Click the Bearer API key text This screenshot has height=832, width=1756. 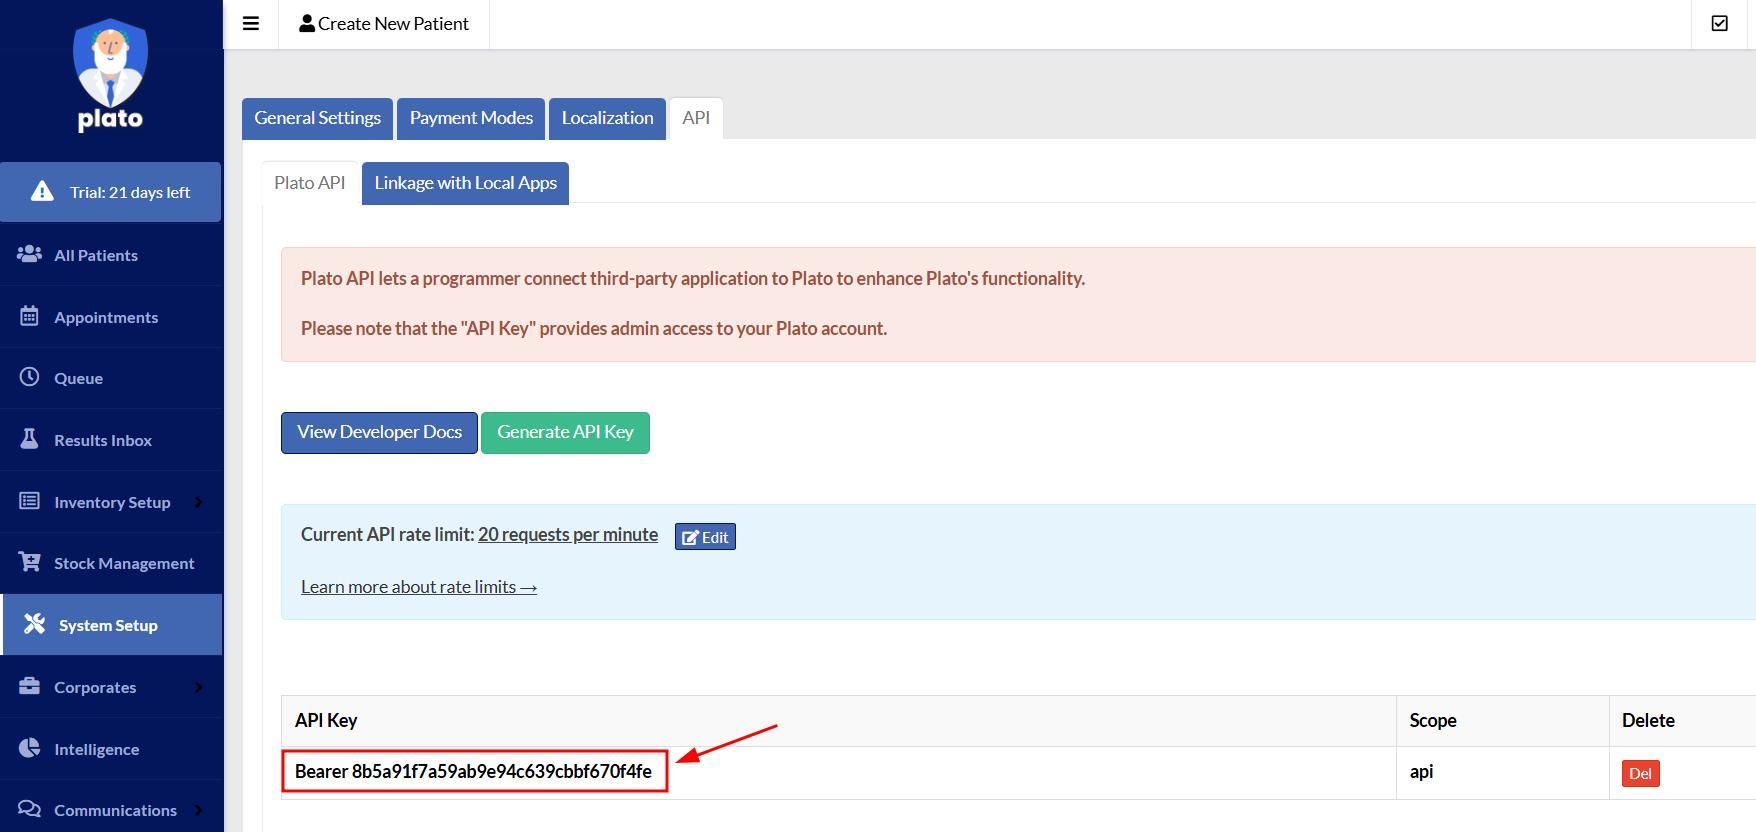coord(473,771)
